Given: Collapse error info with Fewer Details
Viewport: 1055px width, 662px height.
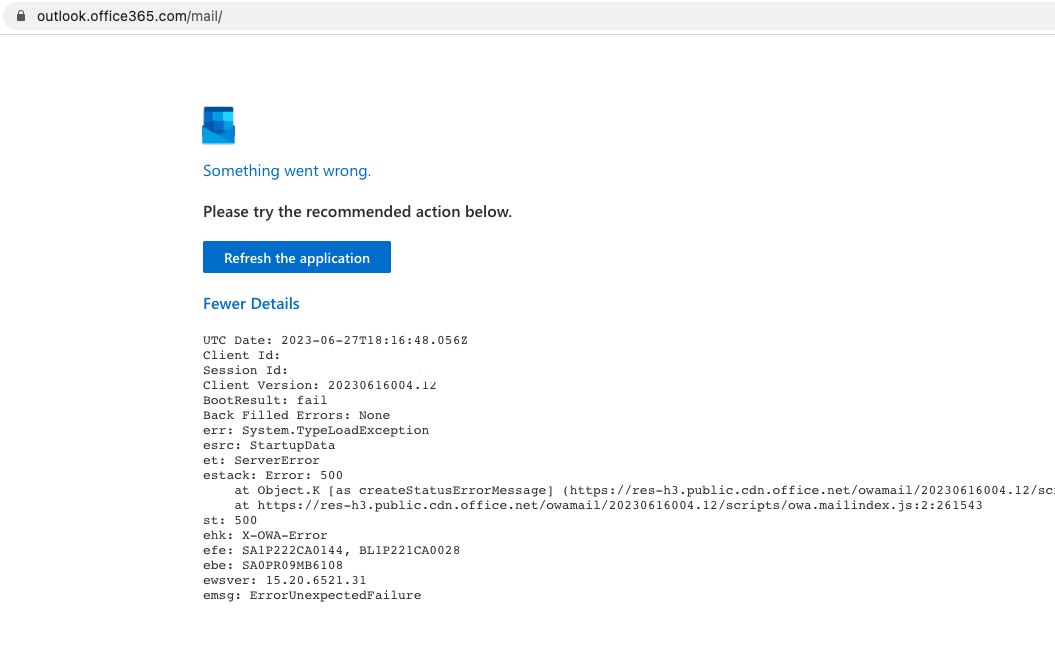Looking at the screenshot, I should (x=251, y=303).
